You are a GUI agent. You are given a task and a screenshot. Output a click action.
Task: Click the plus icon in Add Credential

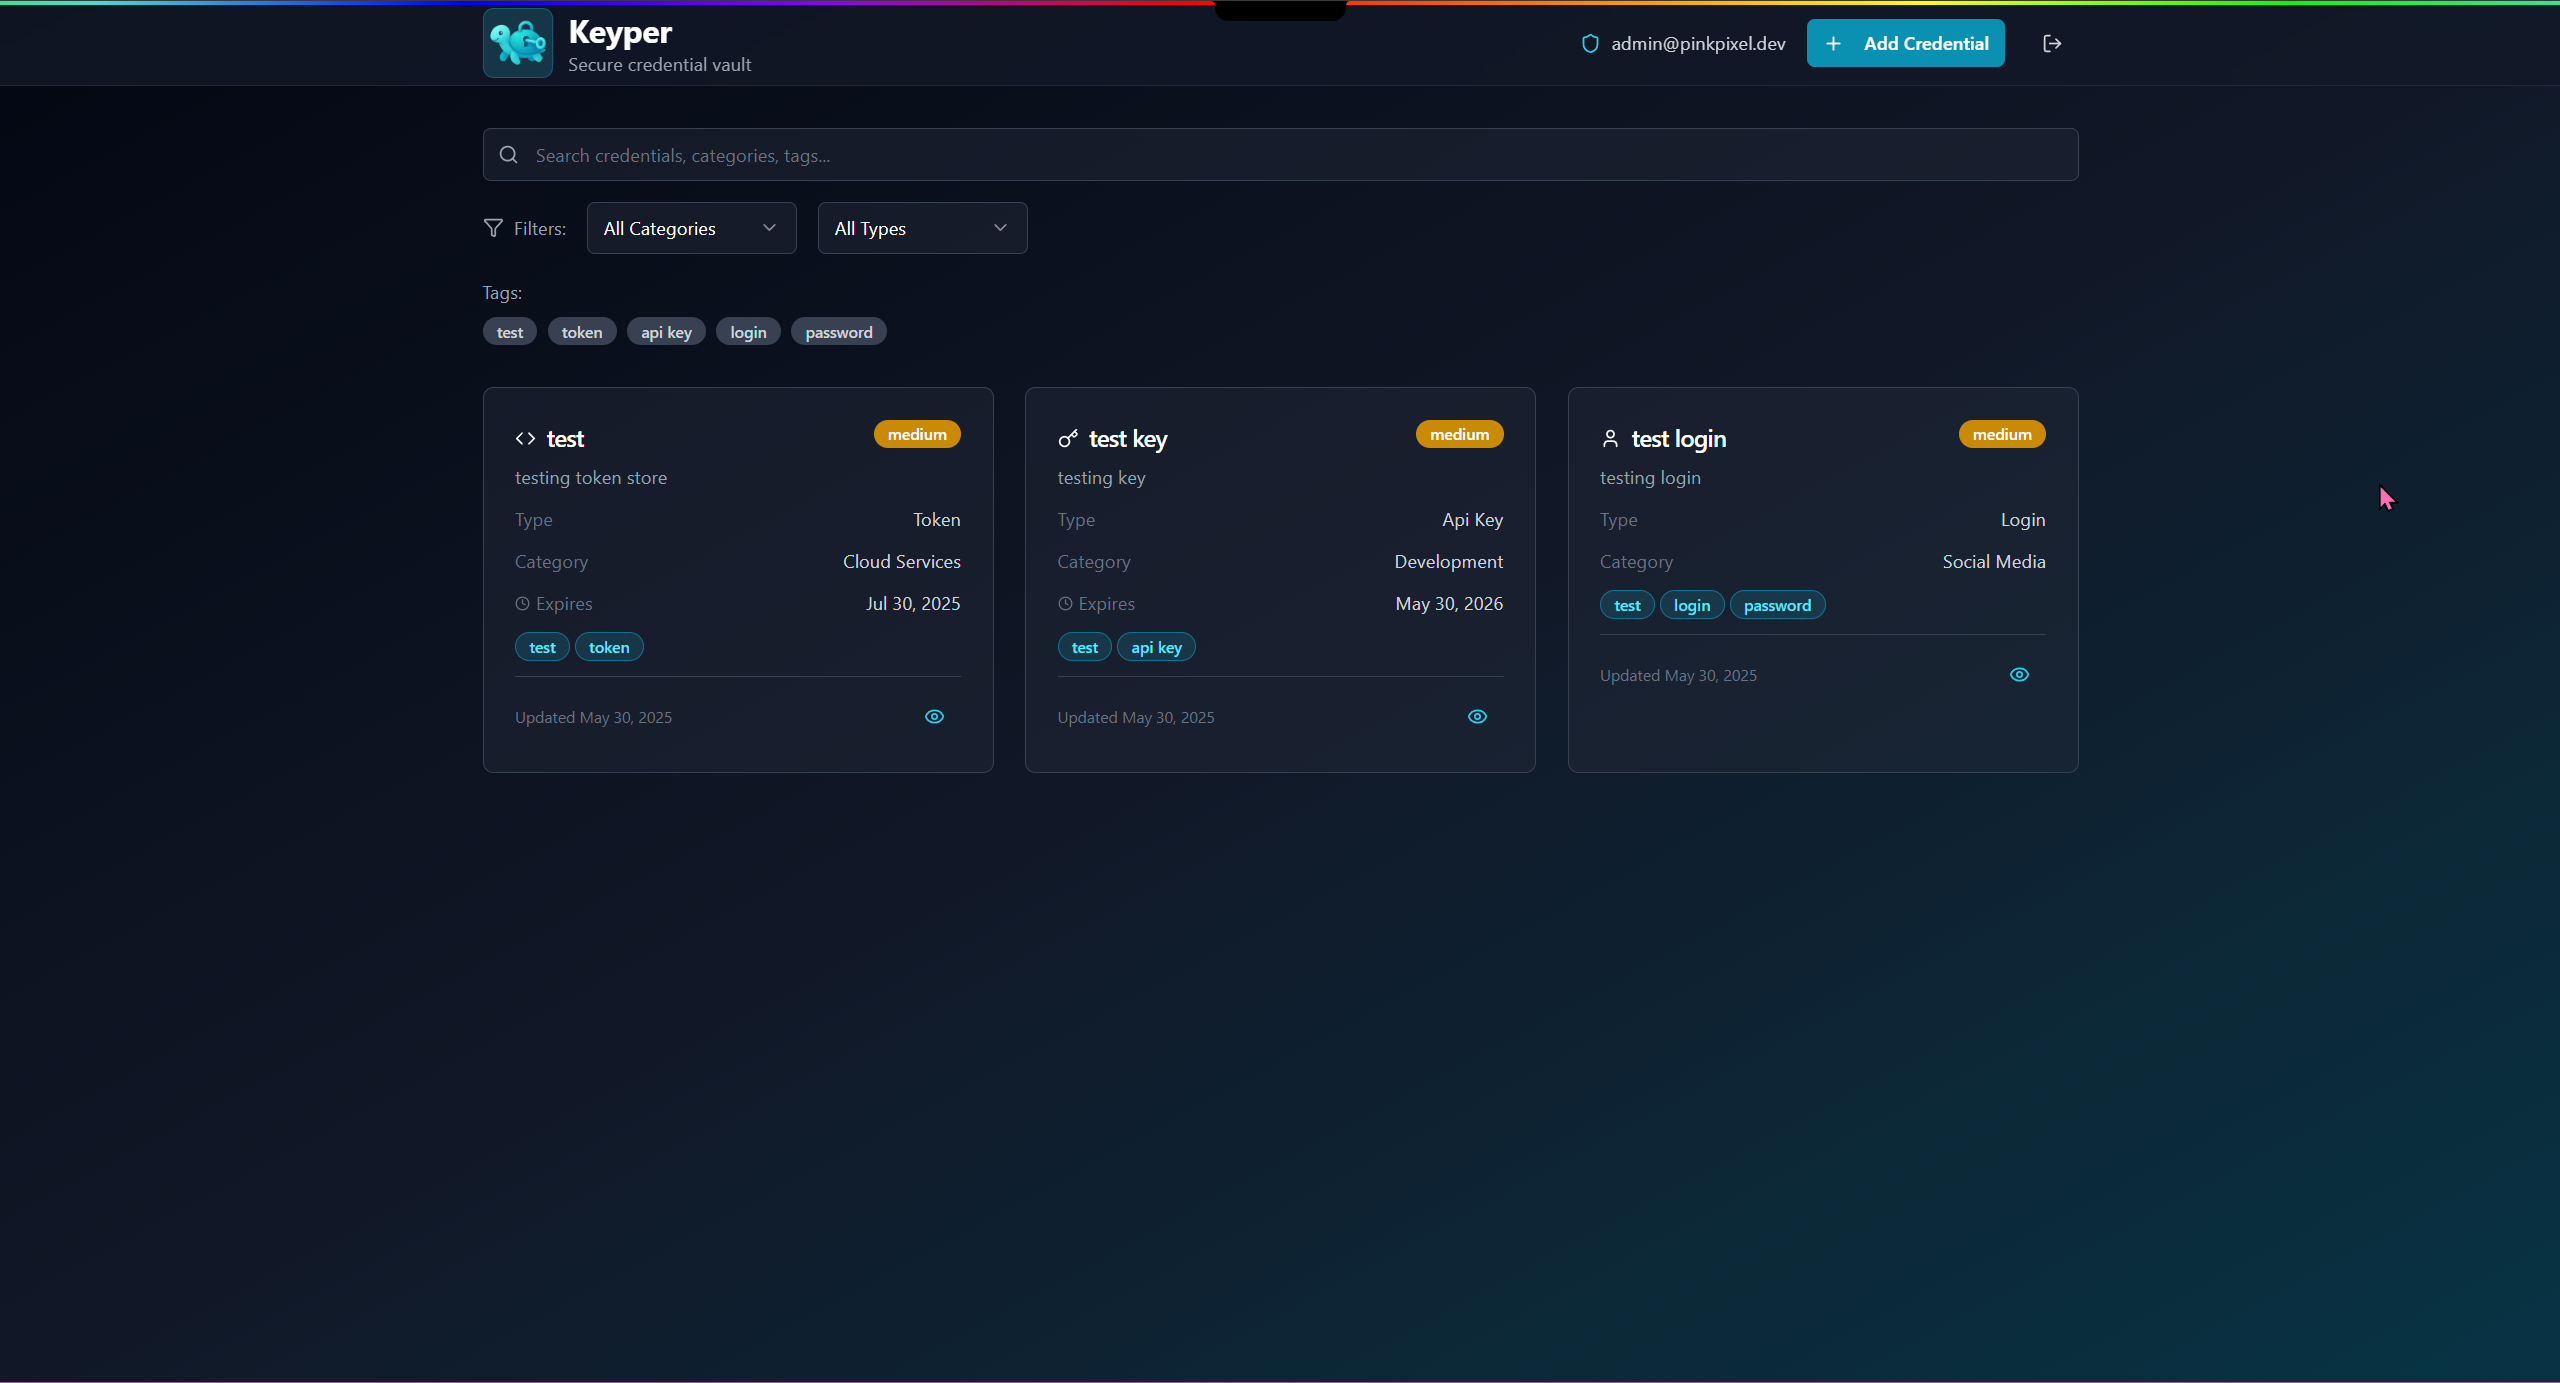click(x=1833, y=43)
